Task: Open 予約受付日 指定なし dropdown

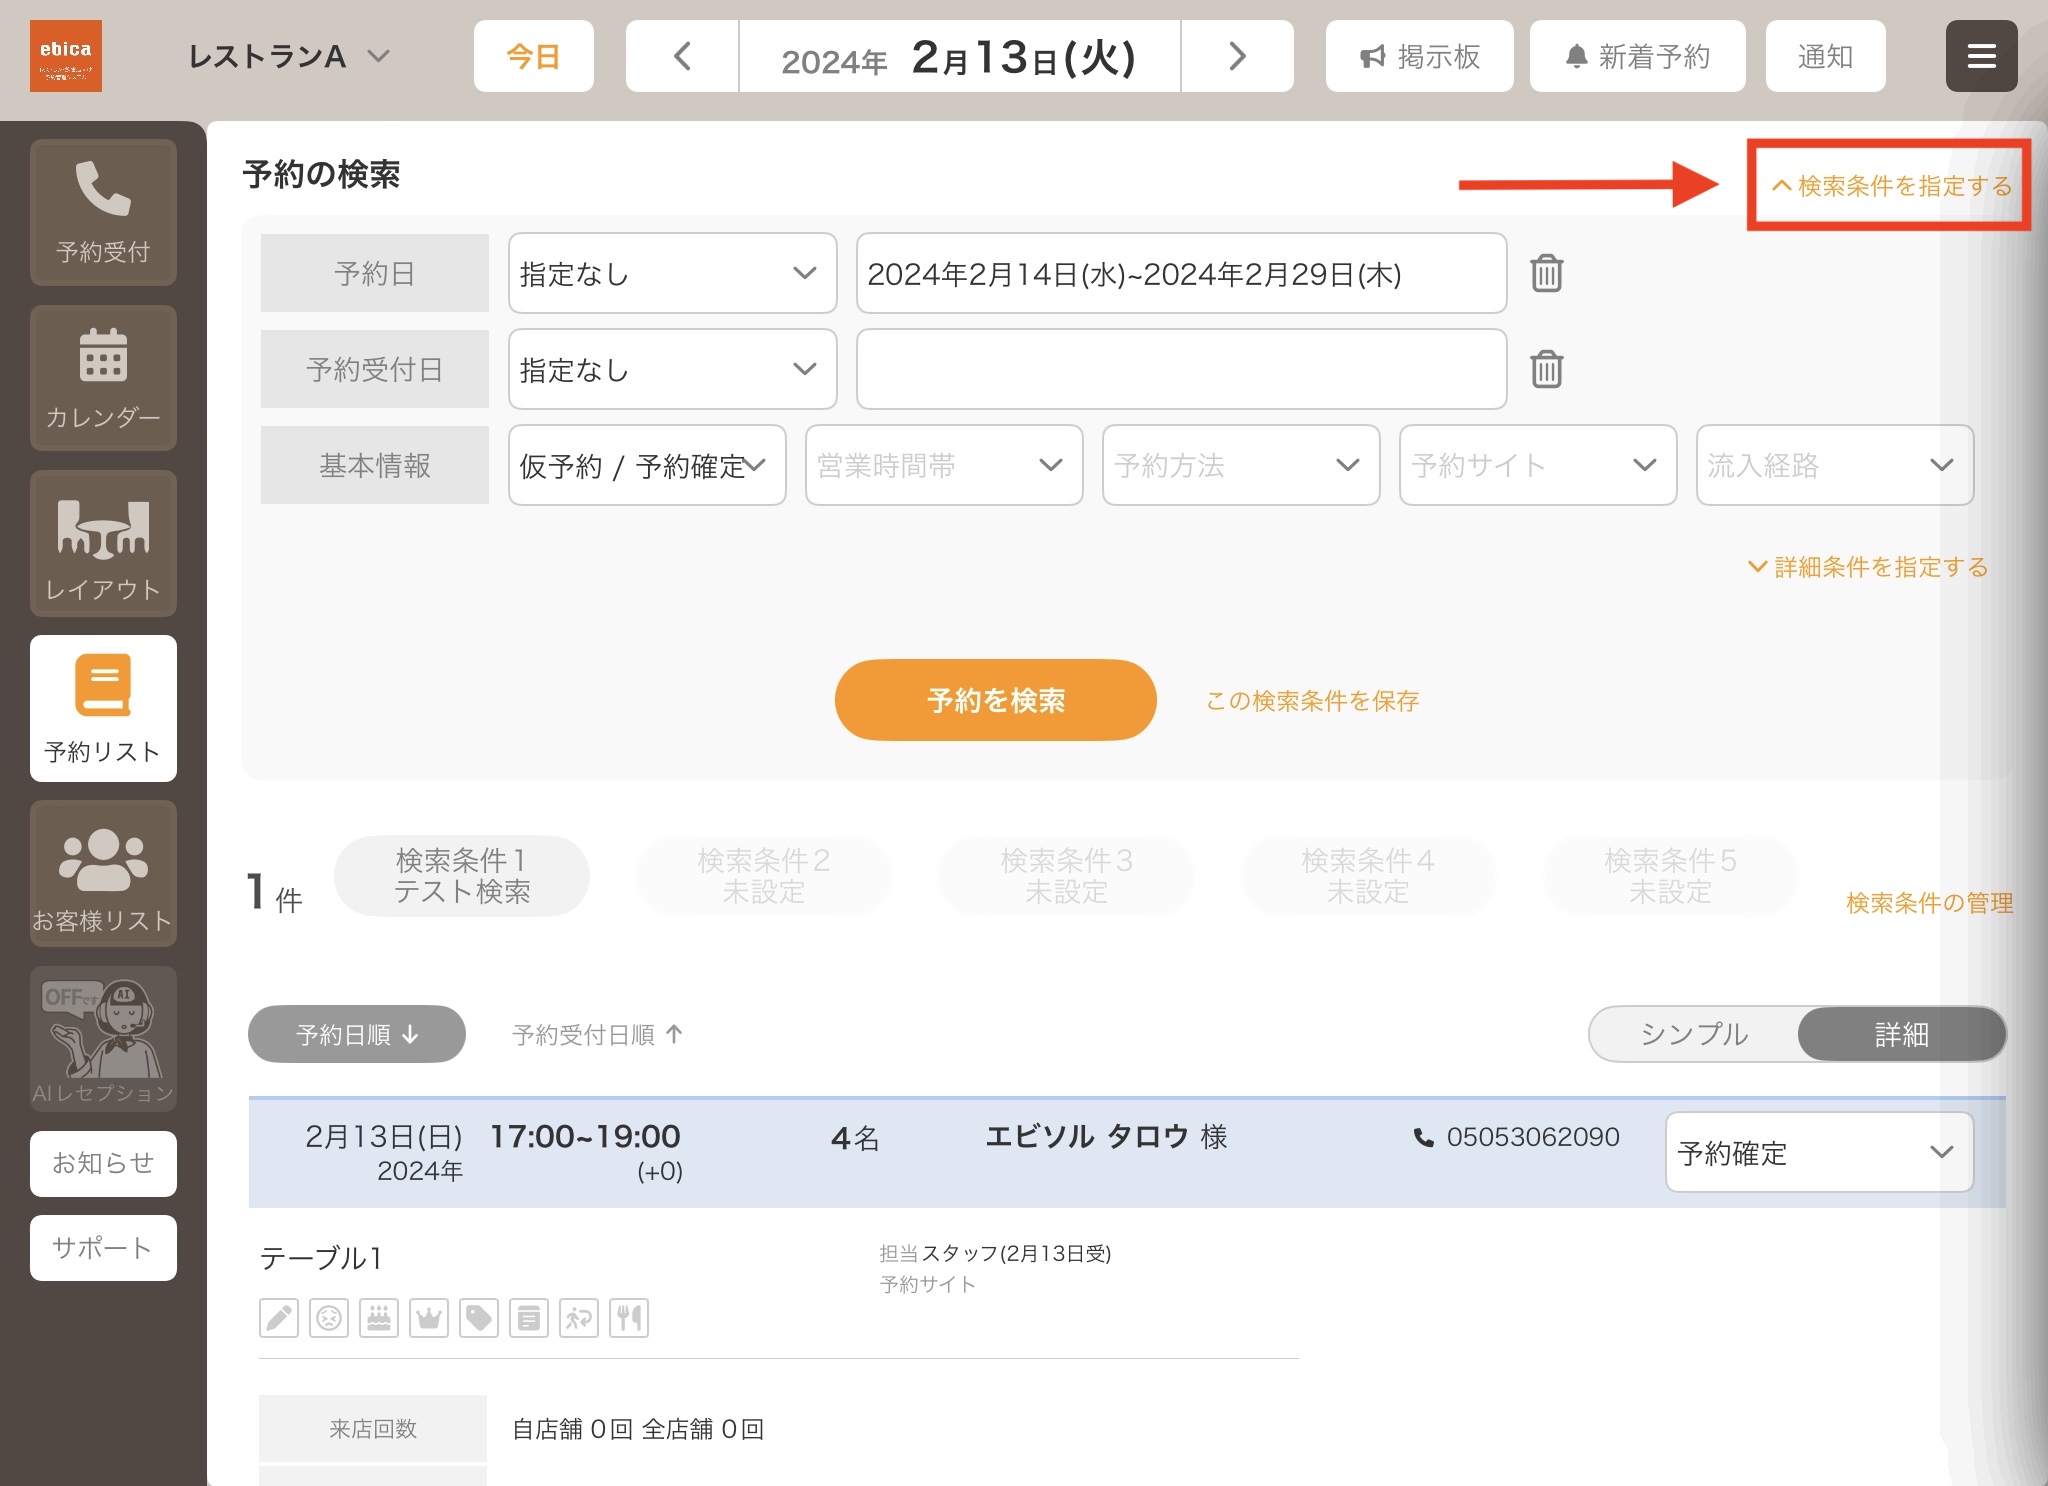Action: pos(672,369)
